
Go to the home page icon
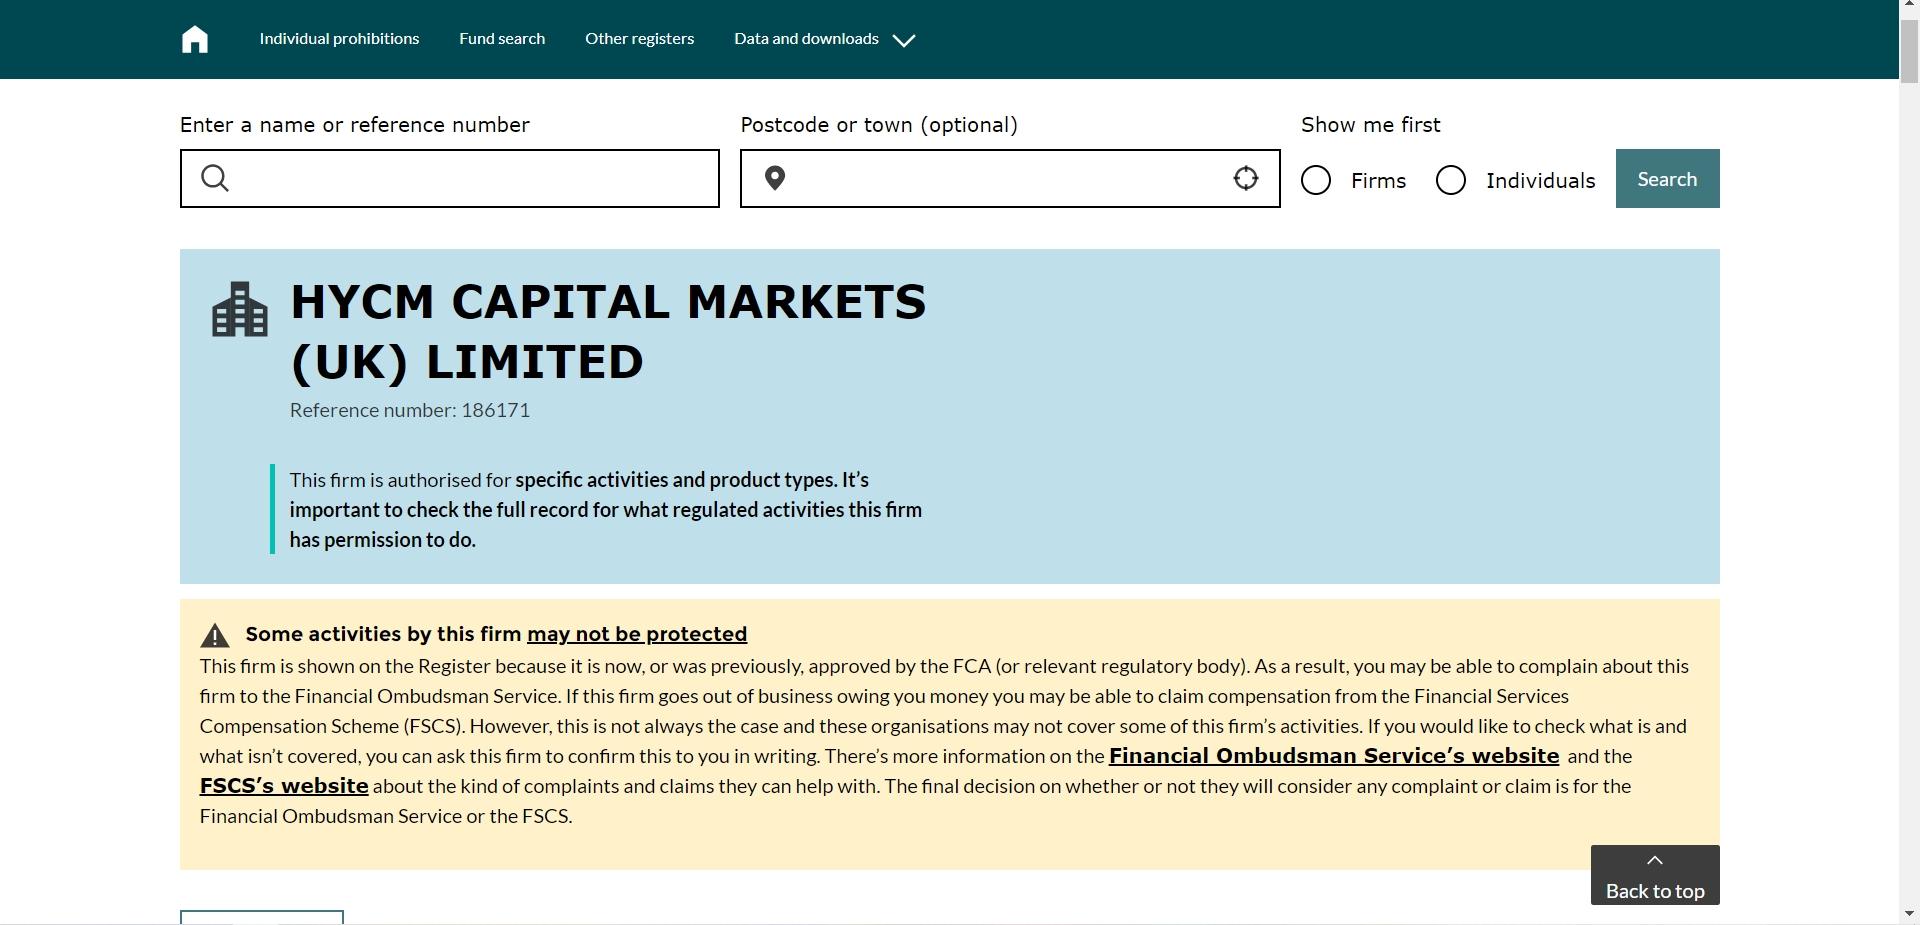pos(195,39)
